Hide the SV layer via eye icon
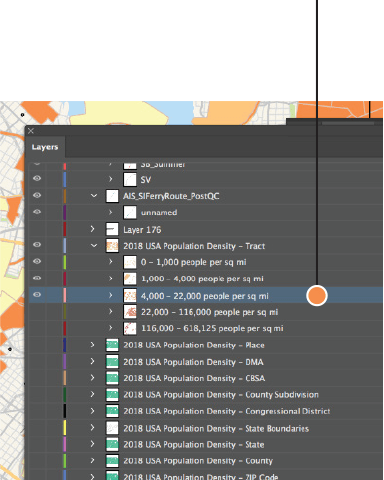The width and height of the screenshot is (384, 480). (x=37, y=178)
